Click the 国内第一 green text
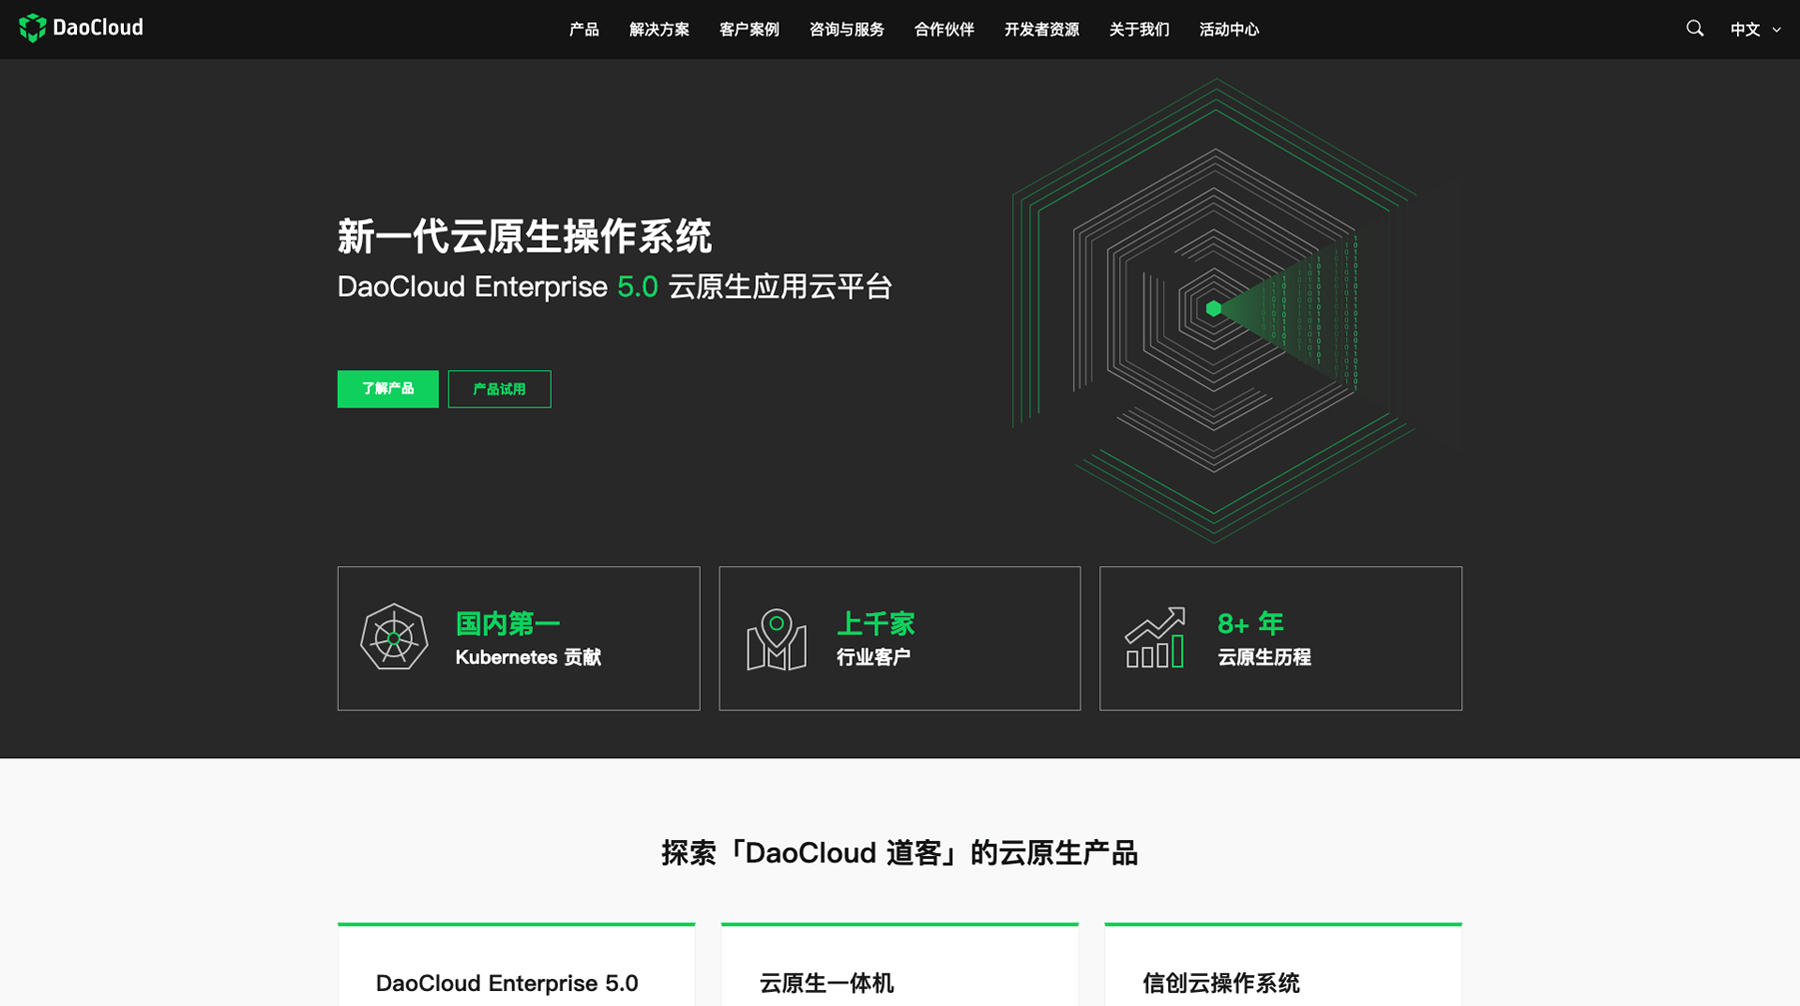The width and height of the screenshot is (1800, 1006). (507, 624)
